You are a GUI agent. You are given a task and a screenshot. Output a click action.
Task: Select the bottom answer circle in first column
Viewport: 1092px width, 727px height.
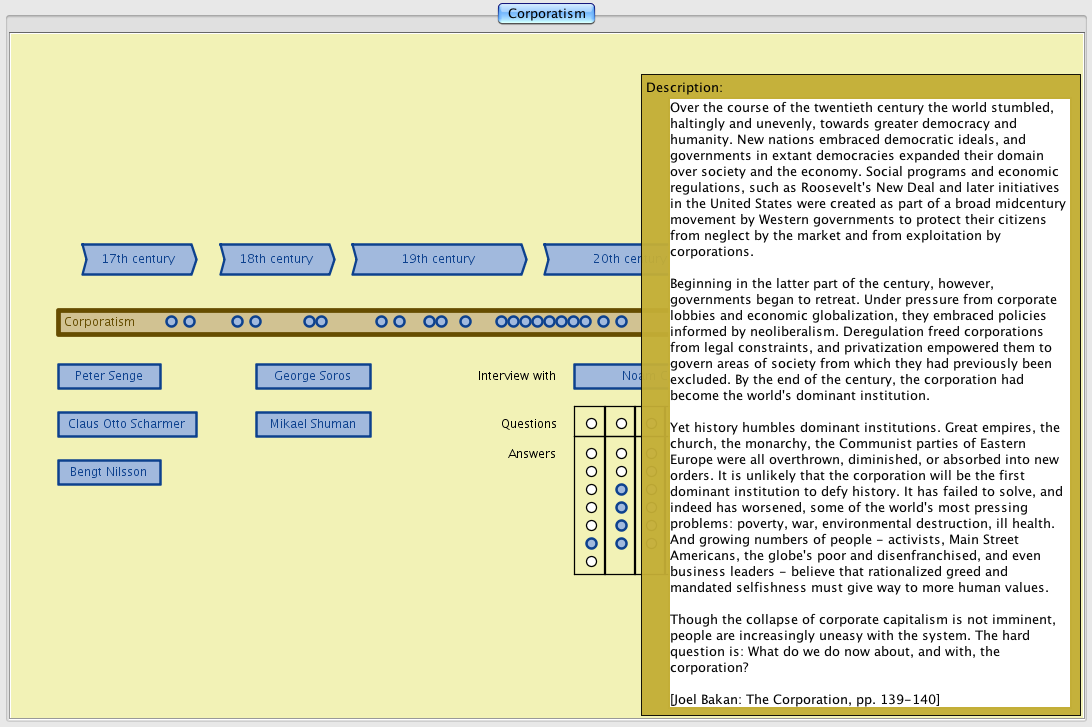591,561
